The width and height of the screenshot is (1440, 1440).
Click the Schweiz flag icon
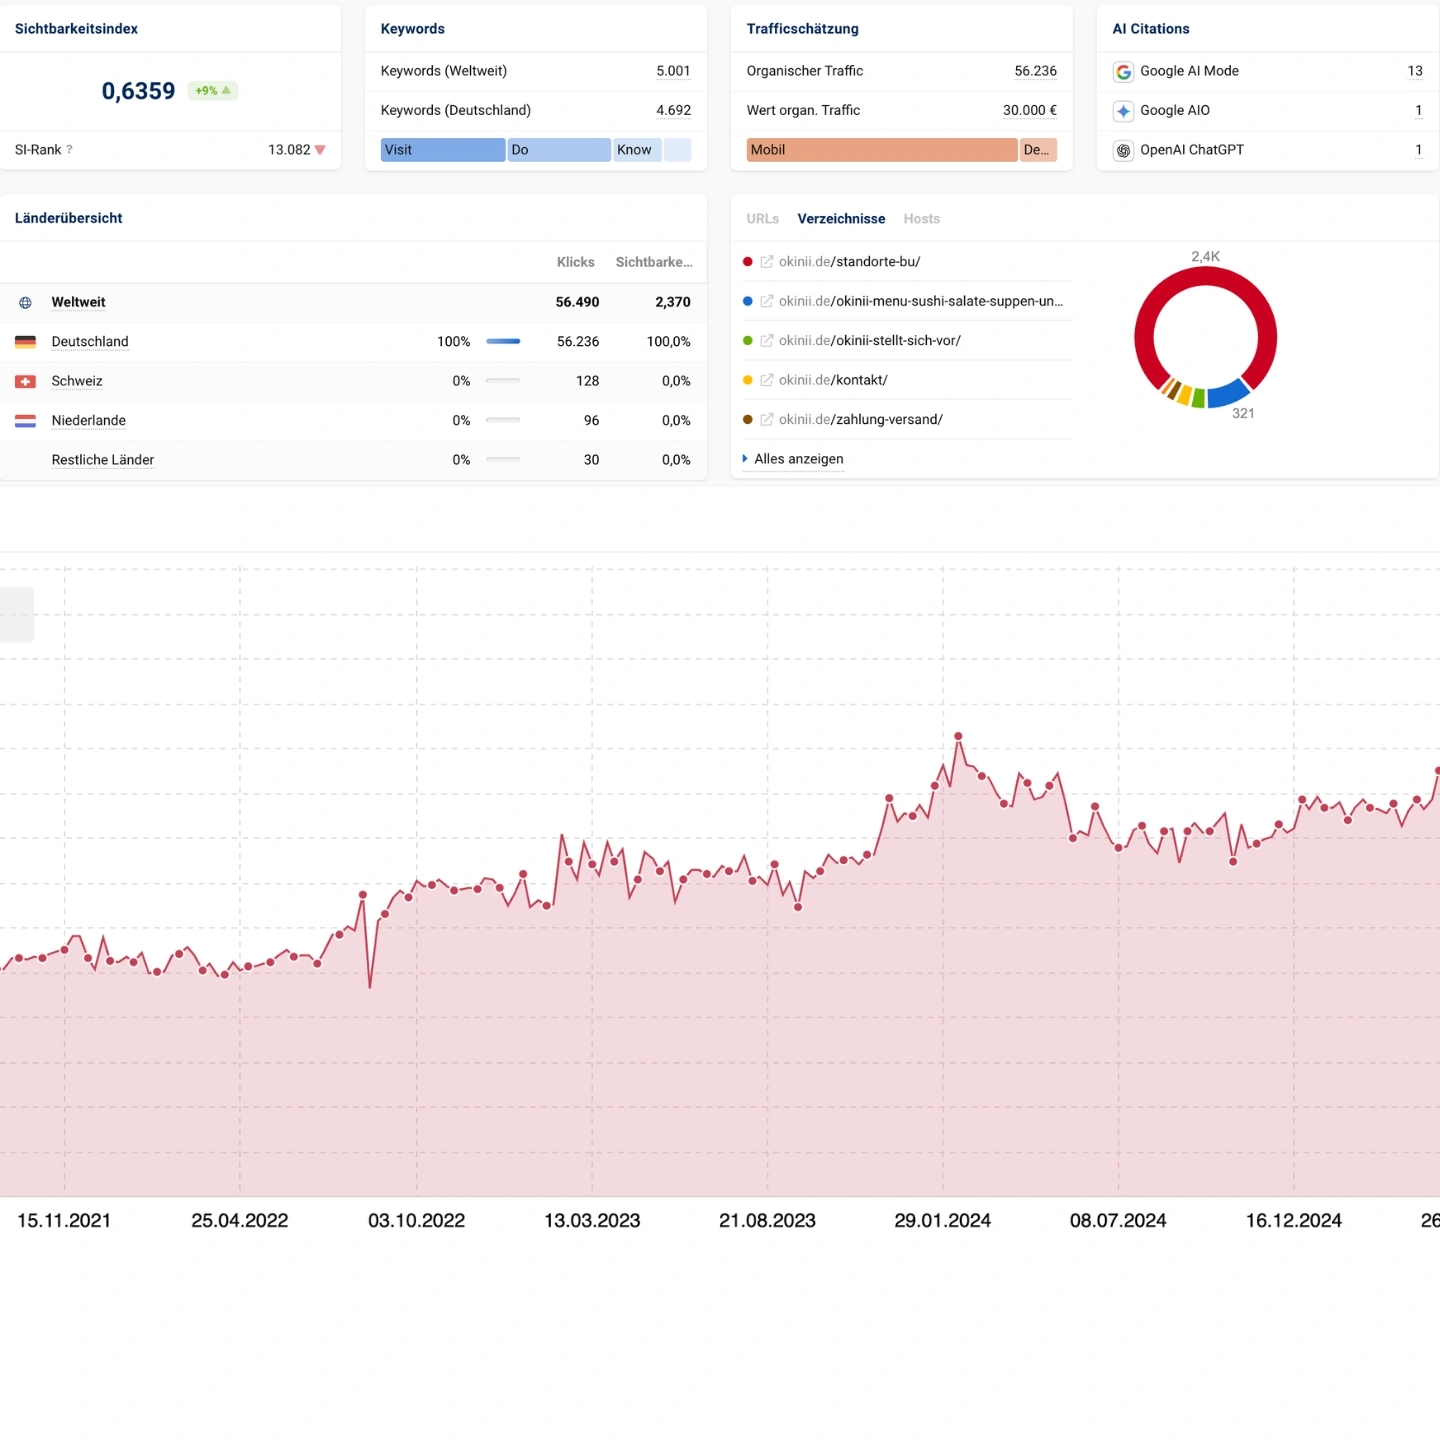pos(26,381)
